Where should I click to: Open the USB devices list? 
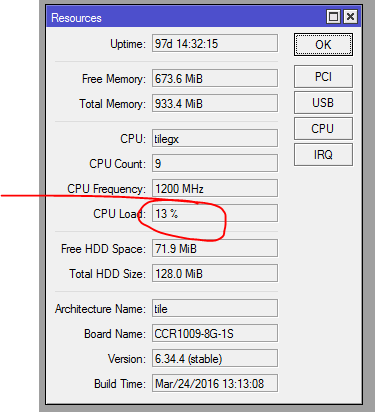click(x=323, y=103)
